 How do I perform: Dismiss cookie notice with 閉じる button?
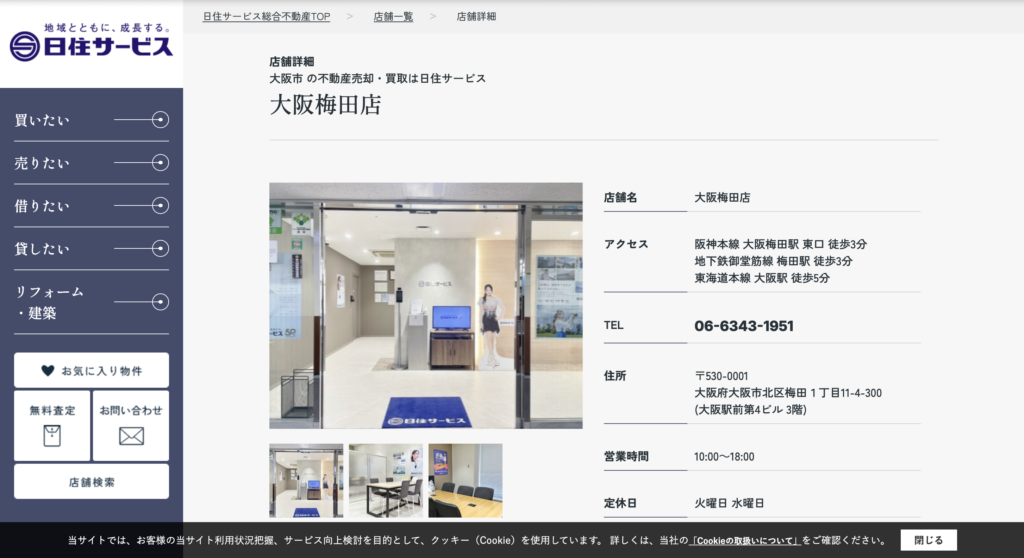928,540
